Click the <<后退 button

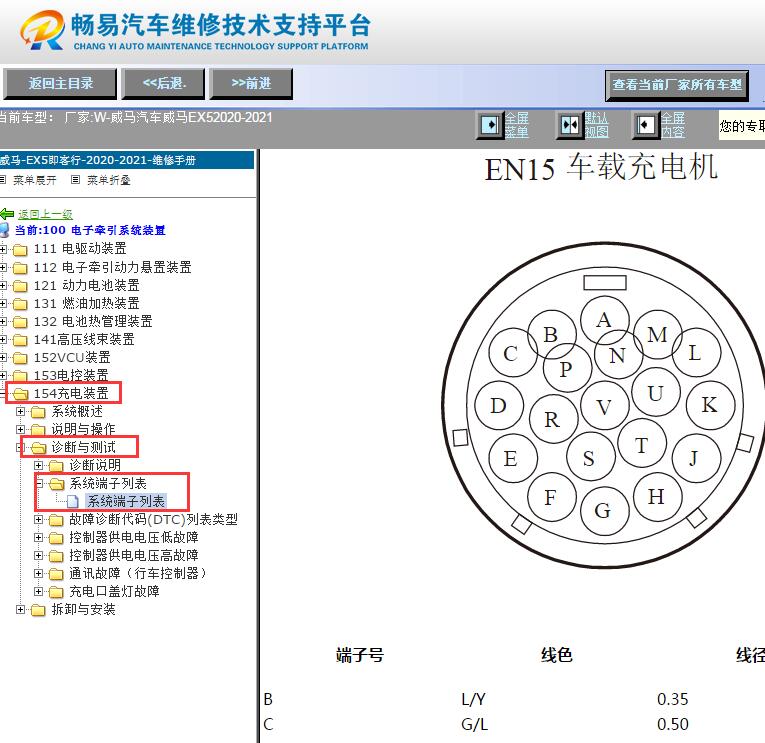coord(164,84)
